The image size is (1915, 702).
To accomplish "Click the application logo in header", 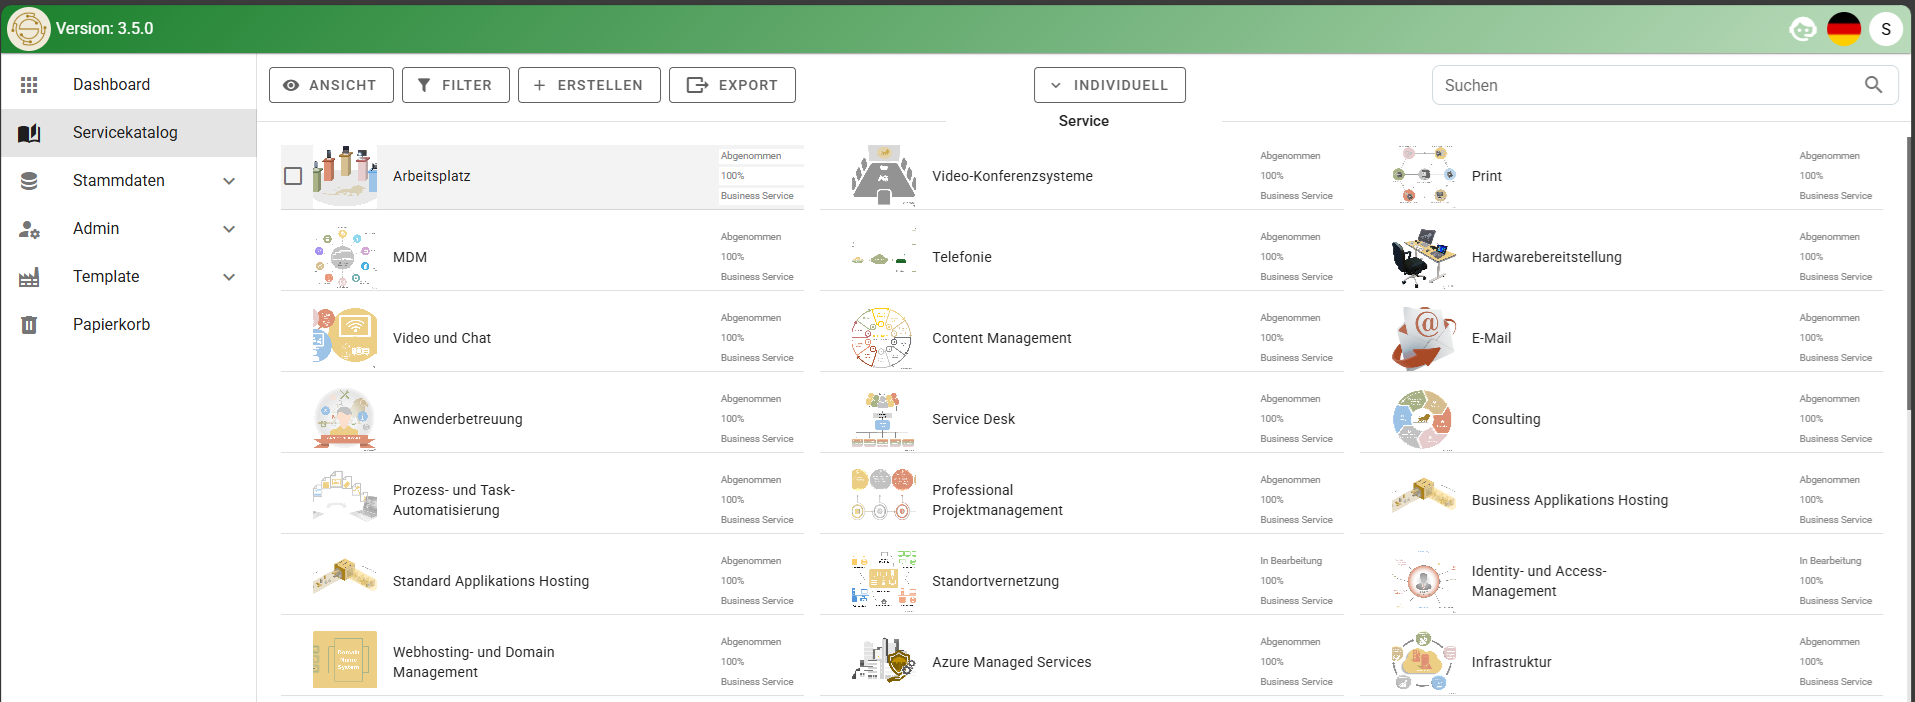I will (x=29, y=29).
